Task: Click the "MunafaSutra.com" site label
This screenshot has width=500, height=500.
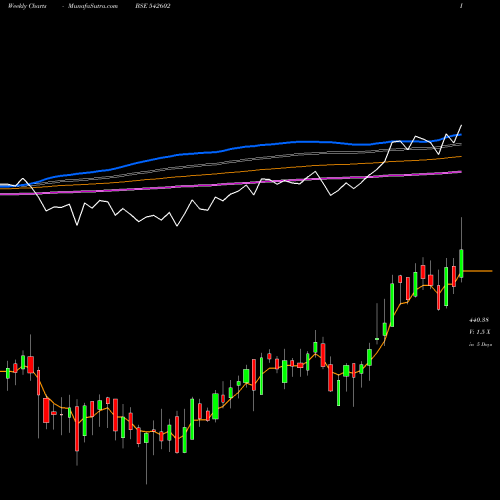Action: pos(93,6)
